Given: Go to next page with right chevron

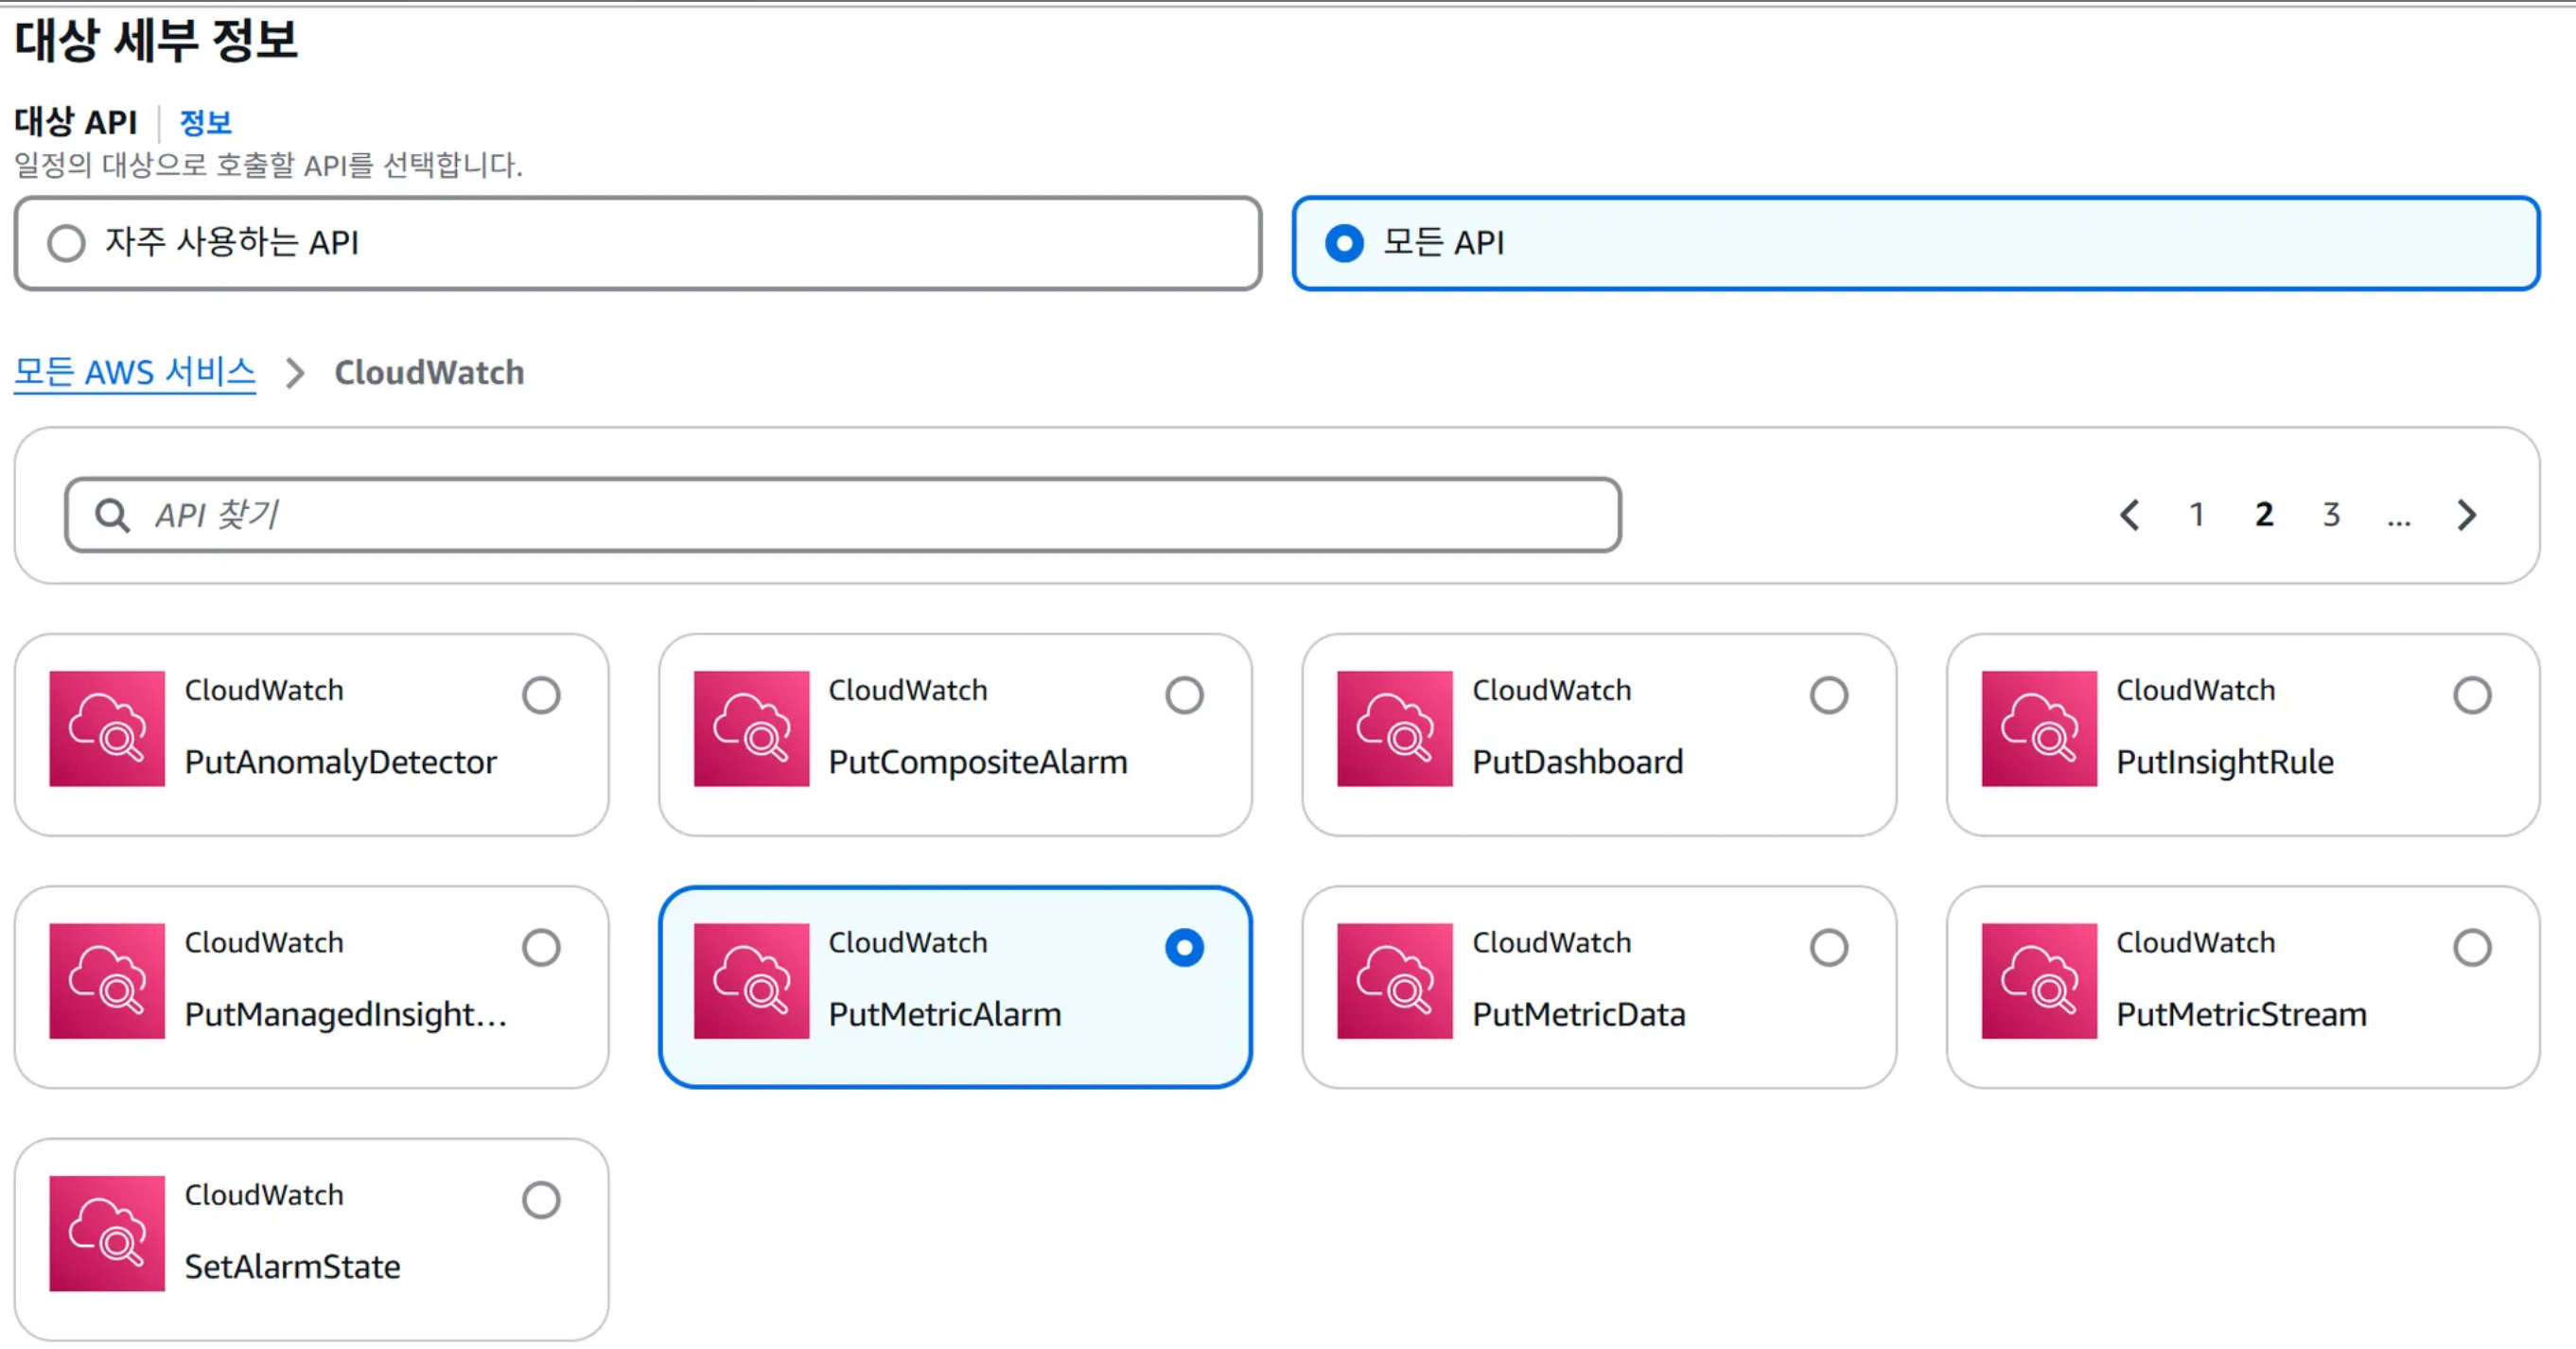Looking at the screenshot, I should [2466, 515].
